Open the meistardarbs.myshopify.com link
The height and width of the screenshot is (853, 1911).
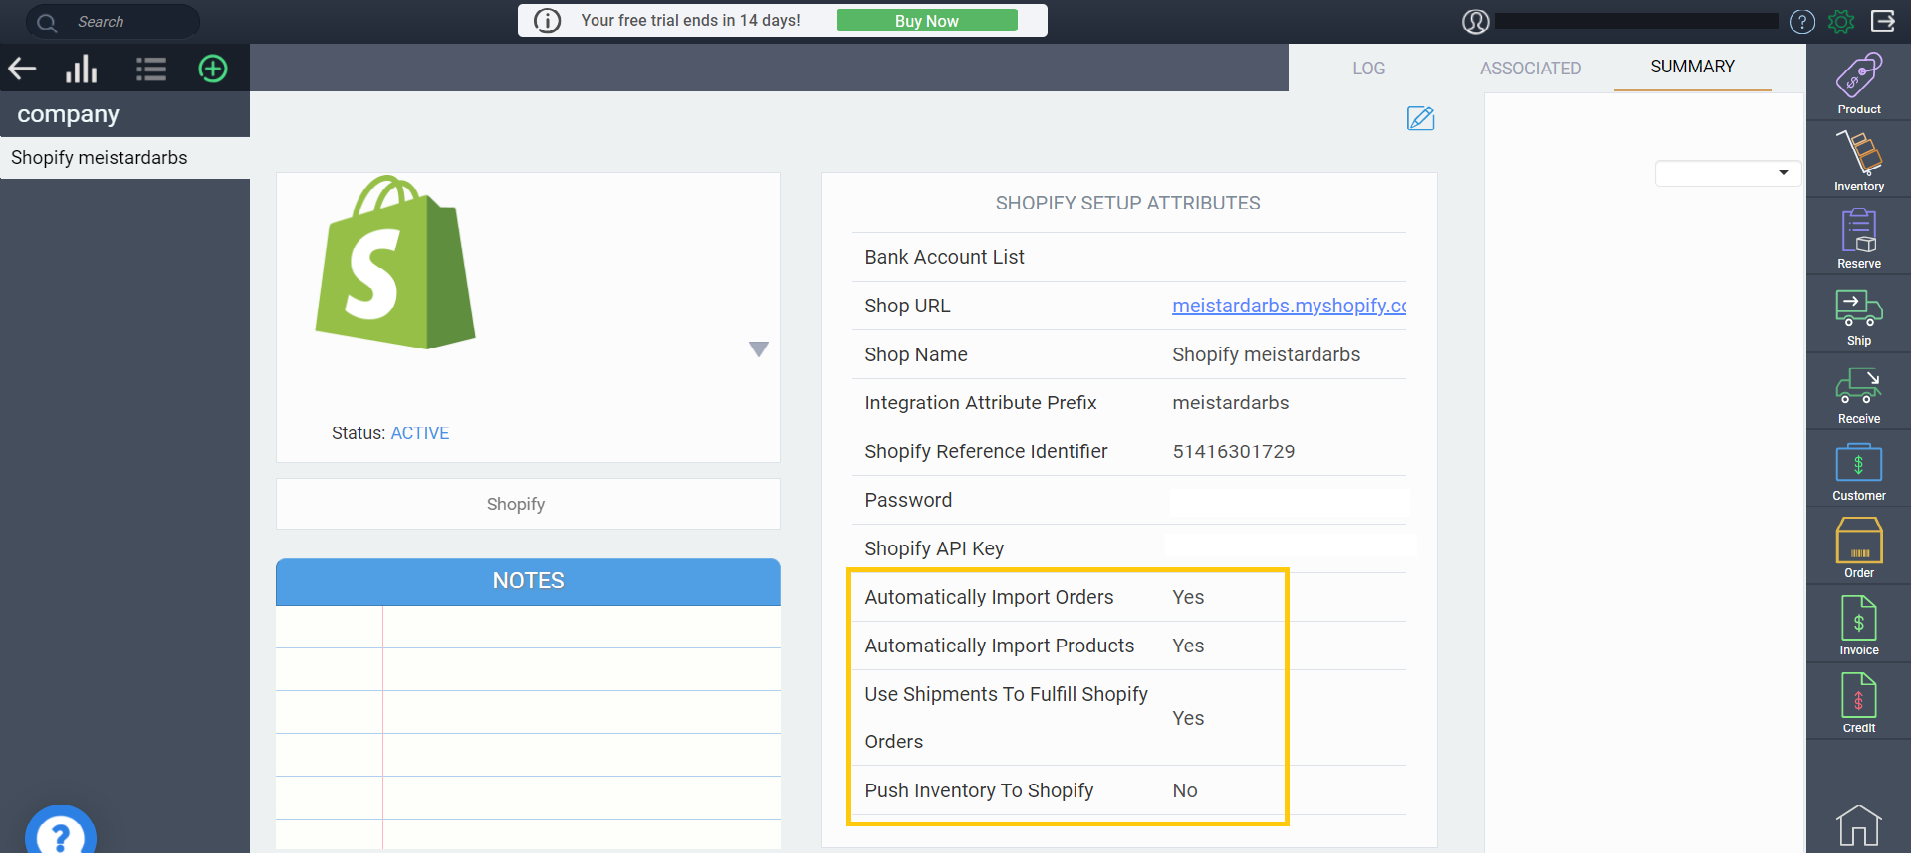click(1289, 306)
